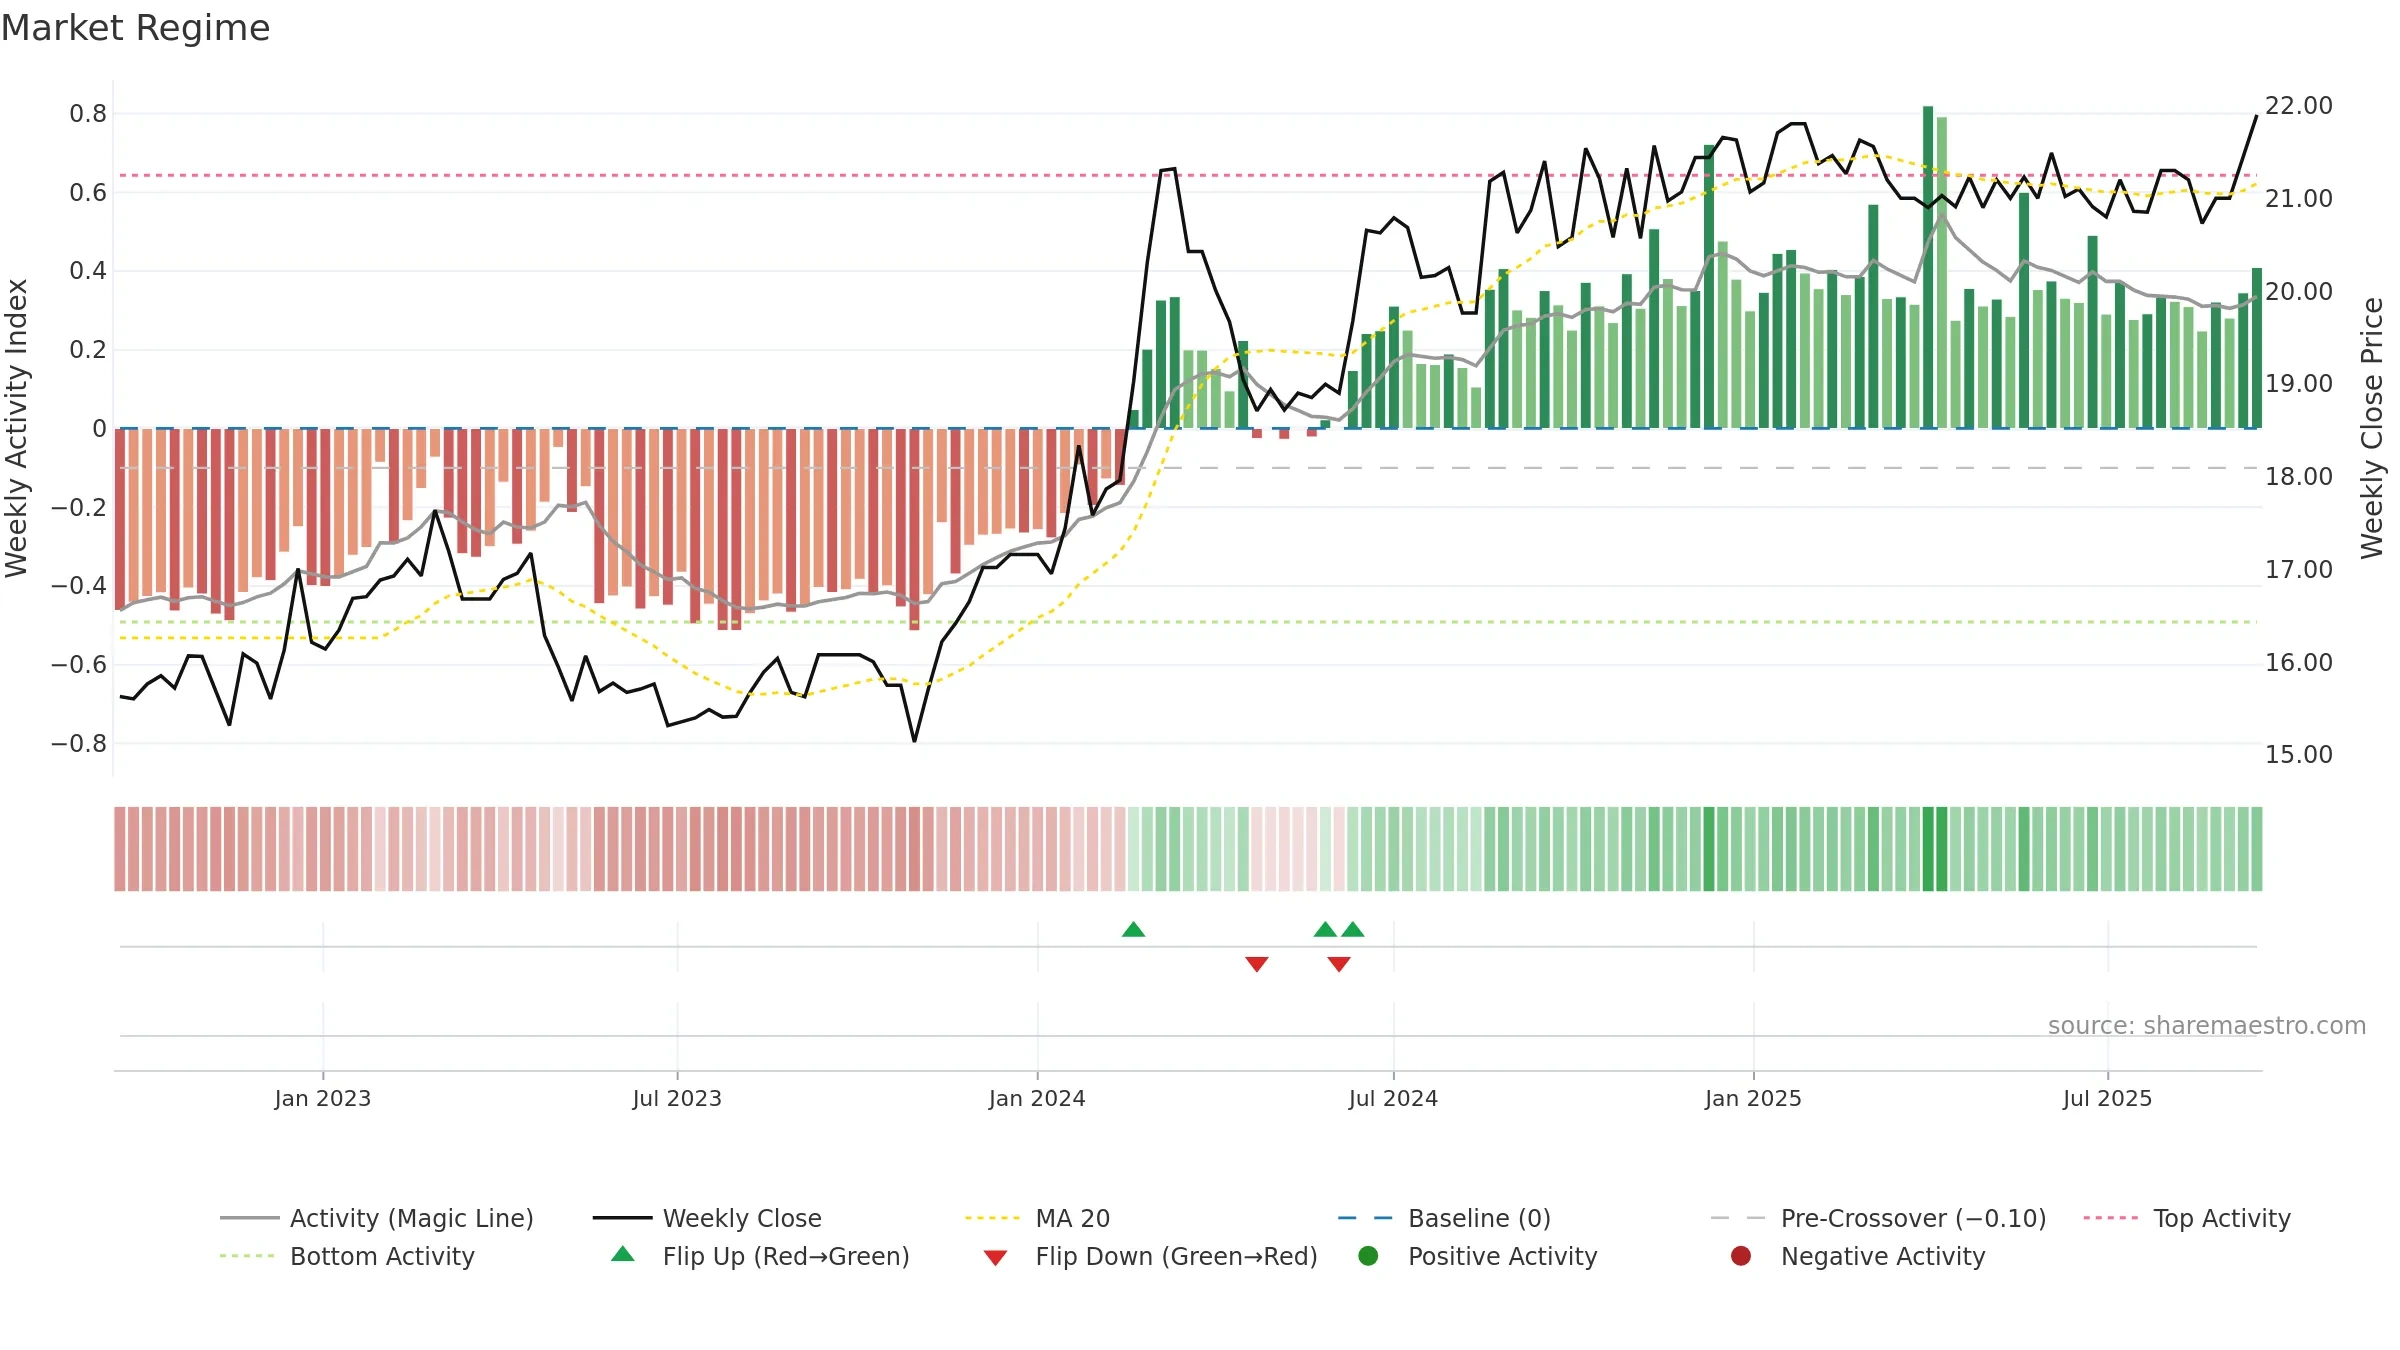
Task: Select the first green flip-up marker in early 2024
Action: (1133, 929)
